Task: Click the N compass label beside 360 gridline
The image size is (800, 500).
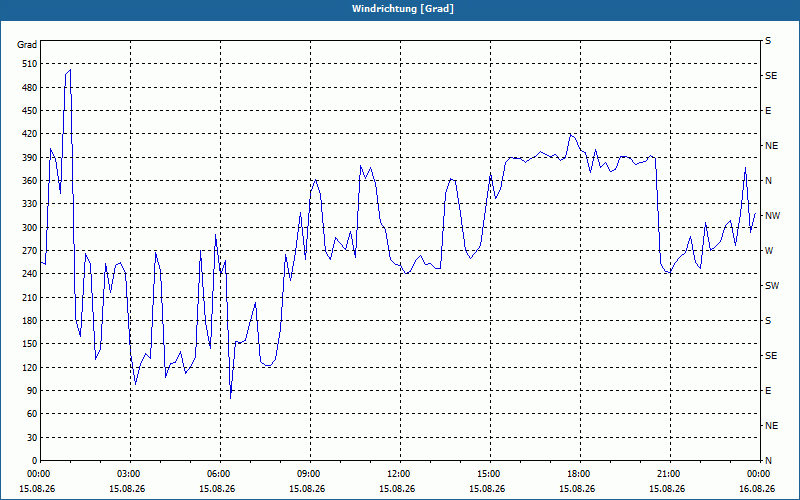Action: pyautogui.click(x=768, y=181)
